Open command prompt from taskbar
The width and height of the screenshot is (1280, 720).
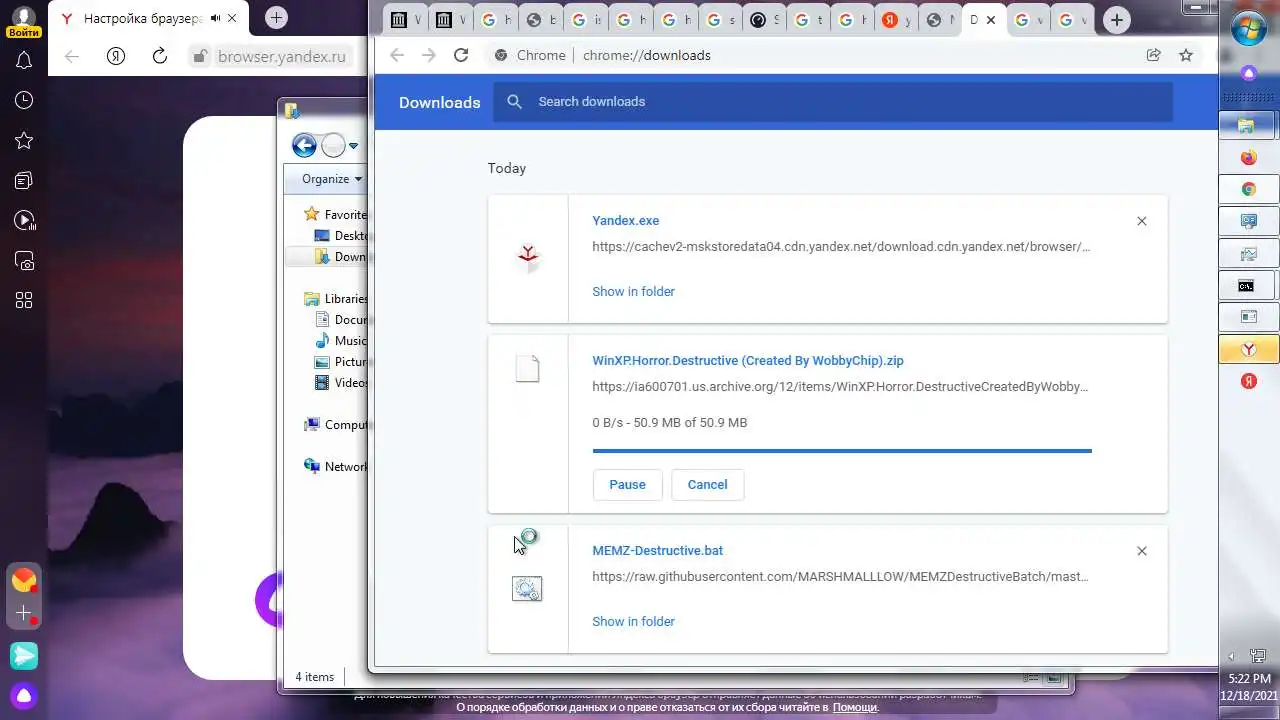1248,285
